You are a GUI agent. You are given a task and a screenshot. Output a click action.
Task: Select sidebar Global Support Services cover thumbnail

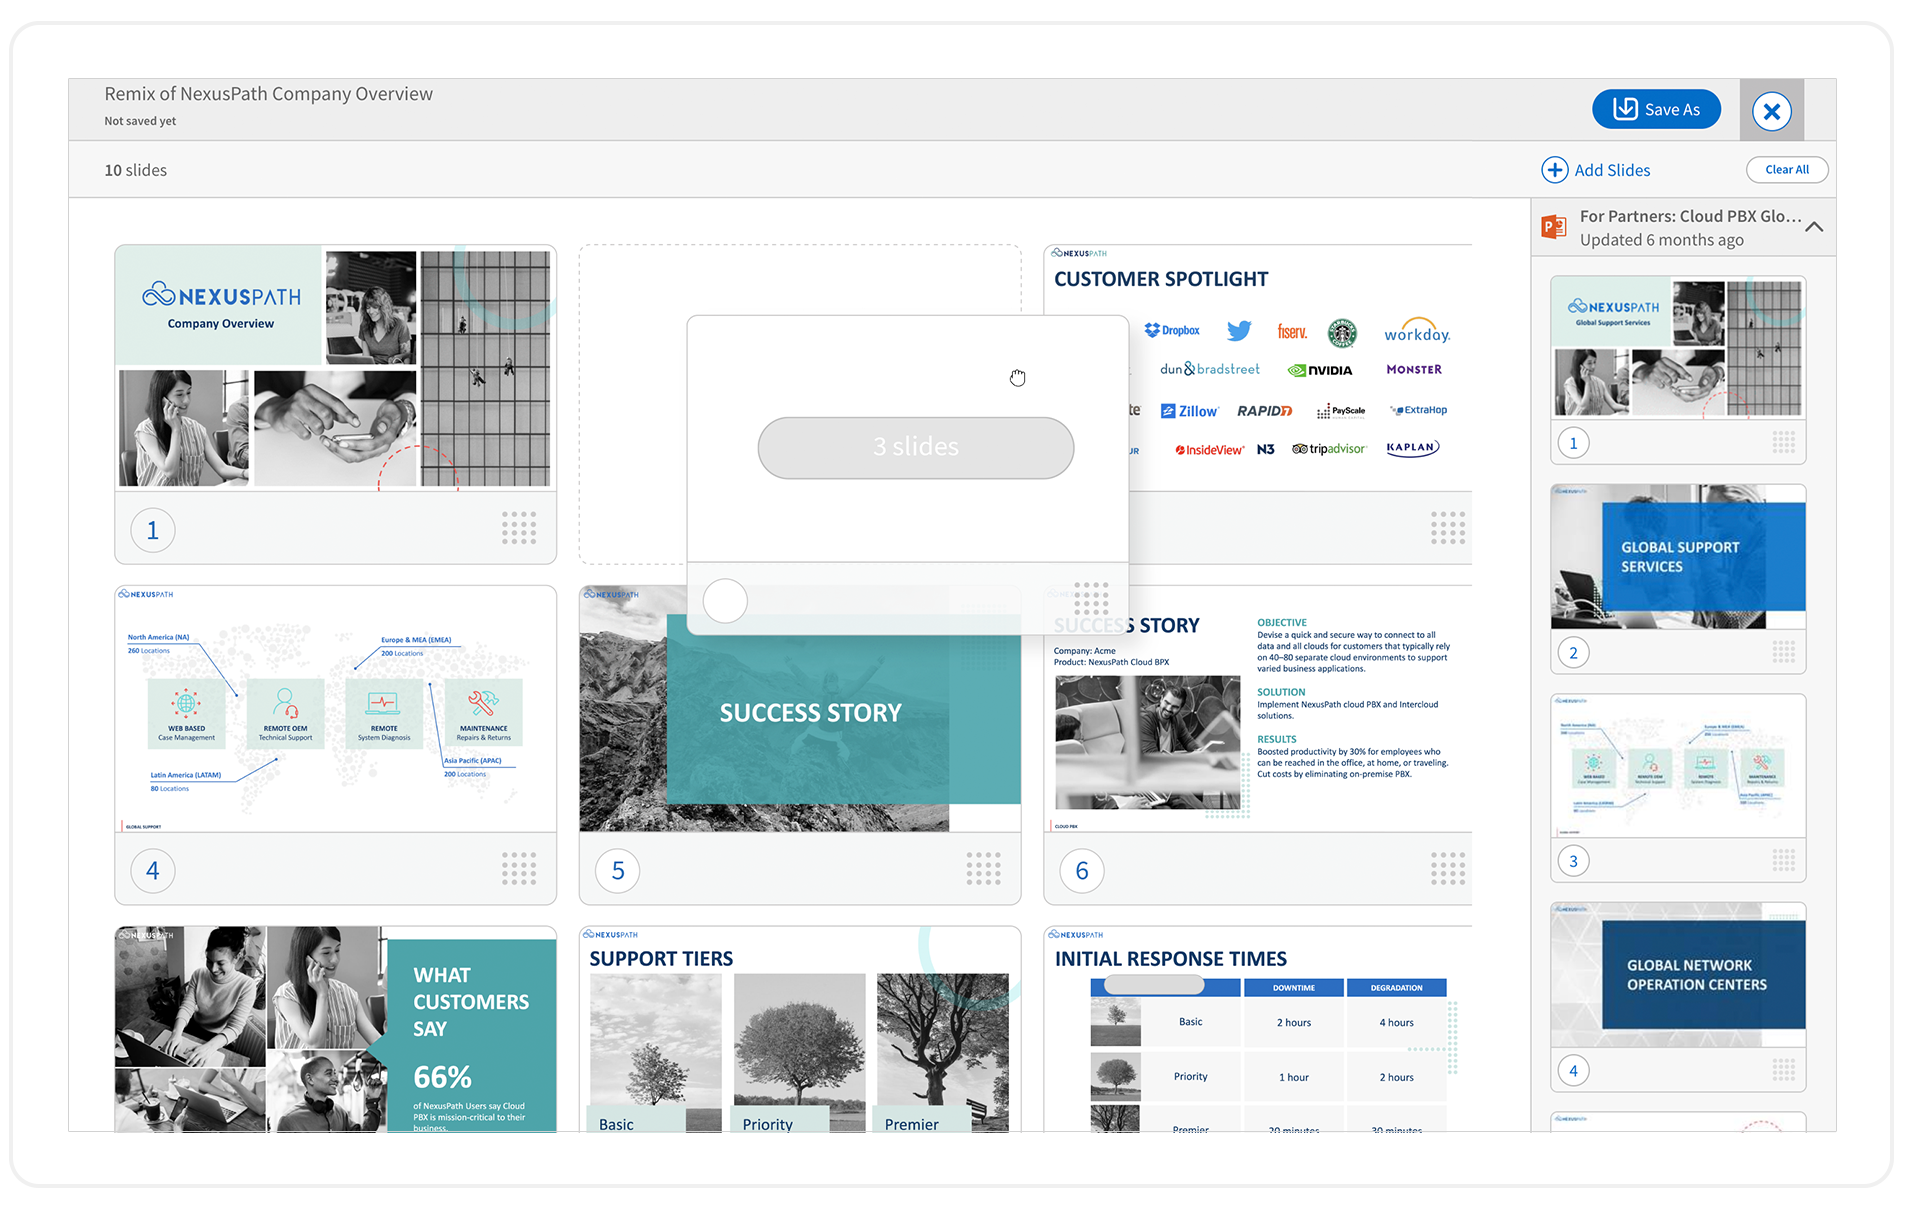click(1678, 348)
